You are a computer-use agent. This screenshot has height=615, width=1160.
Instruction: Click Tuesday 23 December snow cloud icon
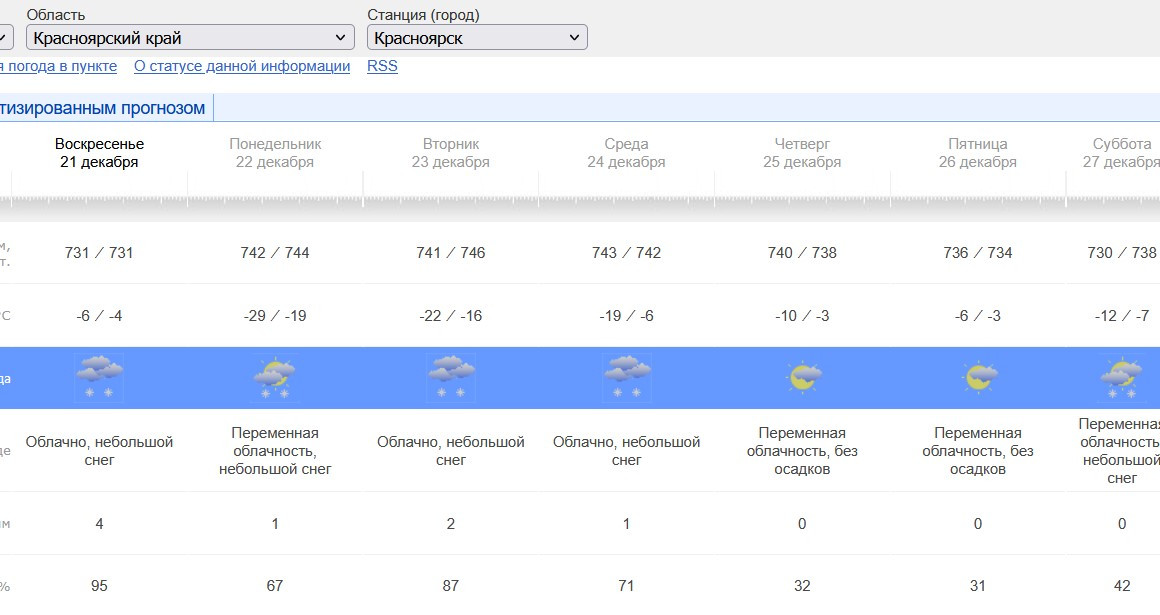[451, 377]
